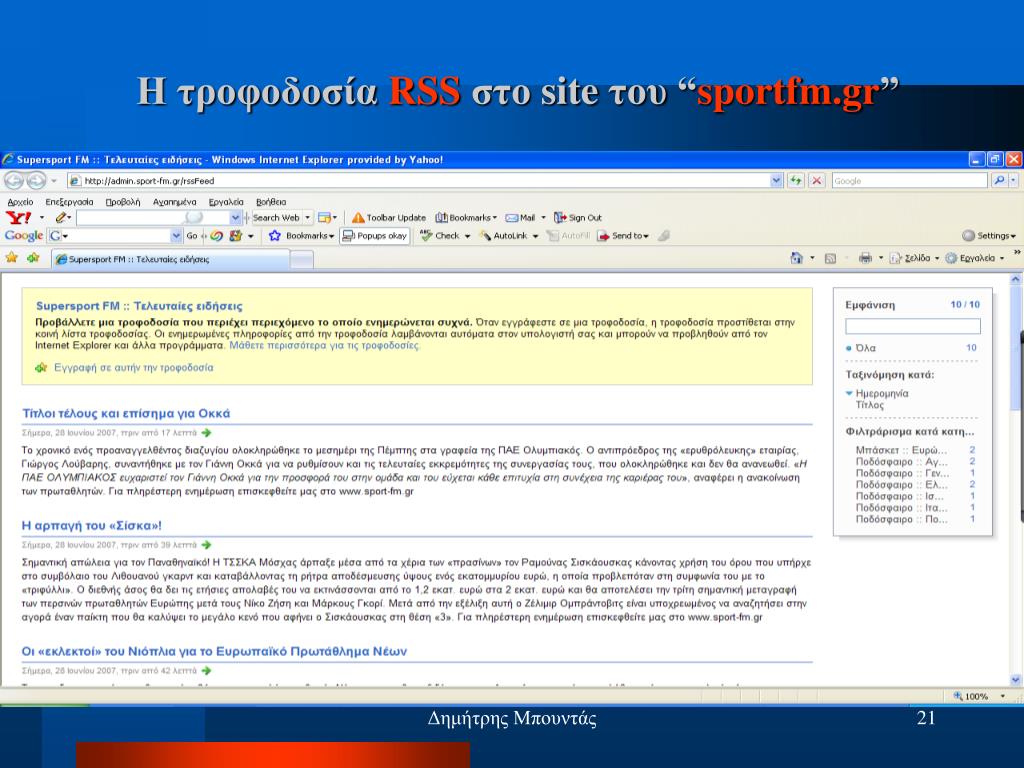Click the page's vertical scrollbar
This screenshot has width=1024, height=768.
1016,479
